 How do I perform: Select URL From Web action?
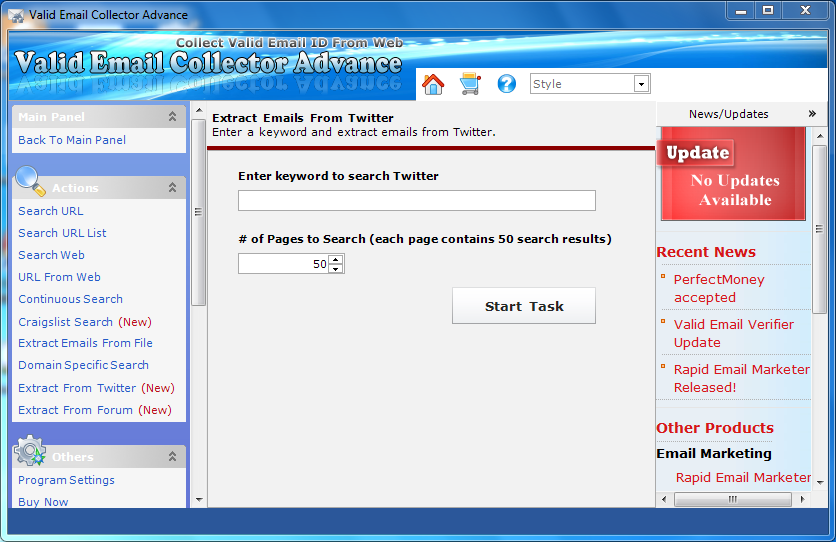tap(59, 277)
